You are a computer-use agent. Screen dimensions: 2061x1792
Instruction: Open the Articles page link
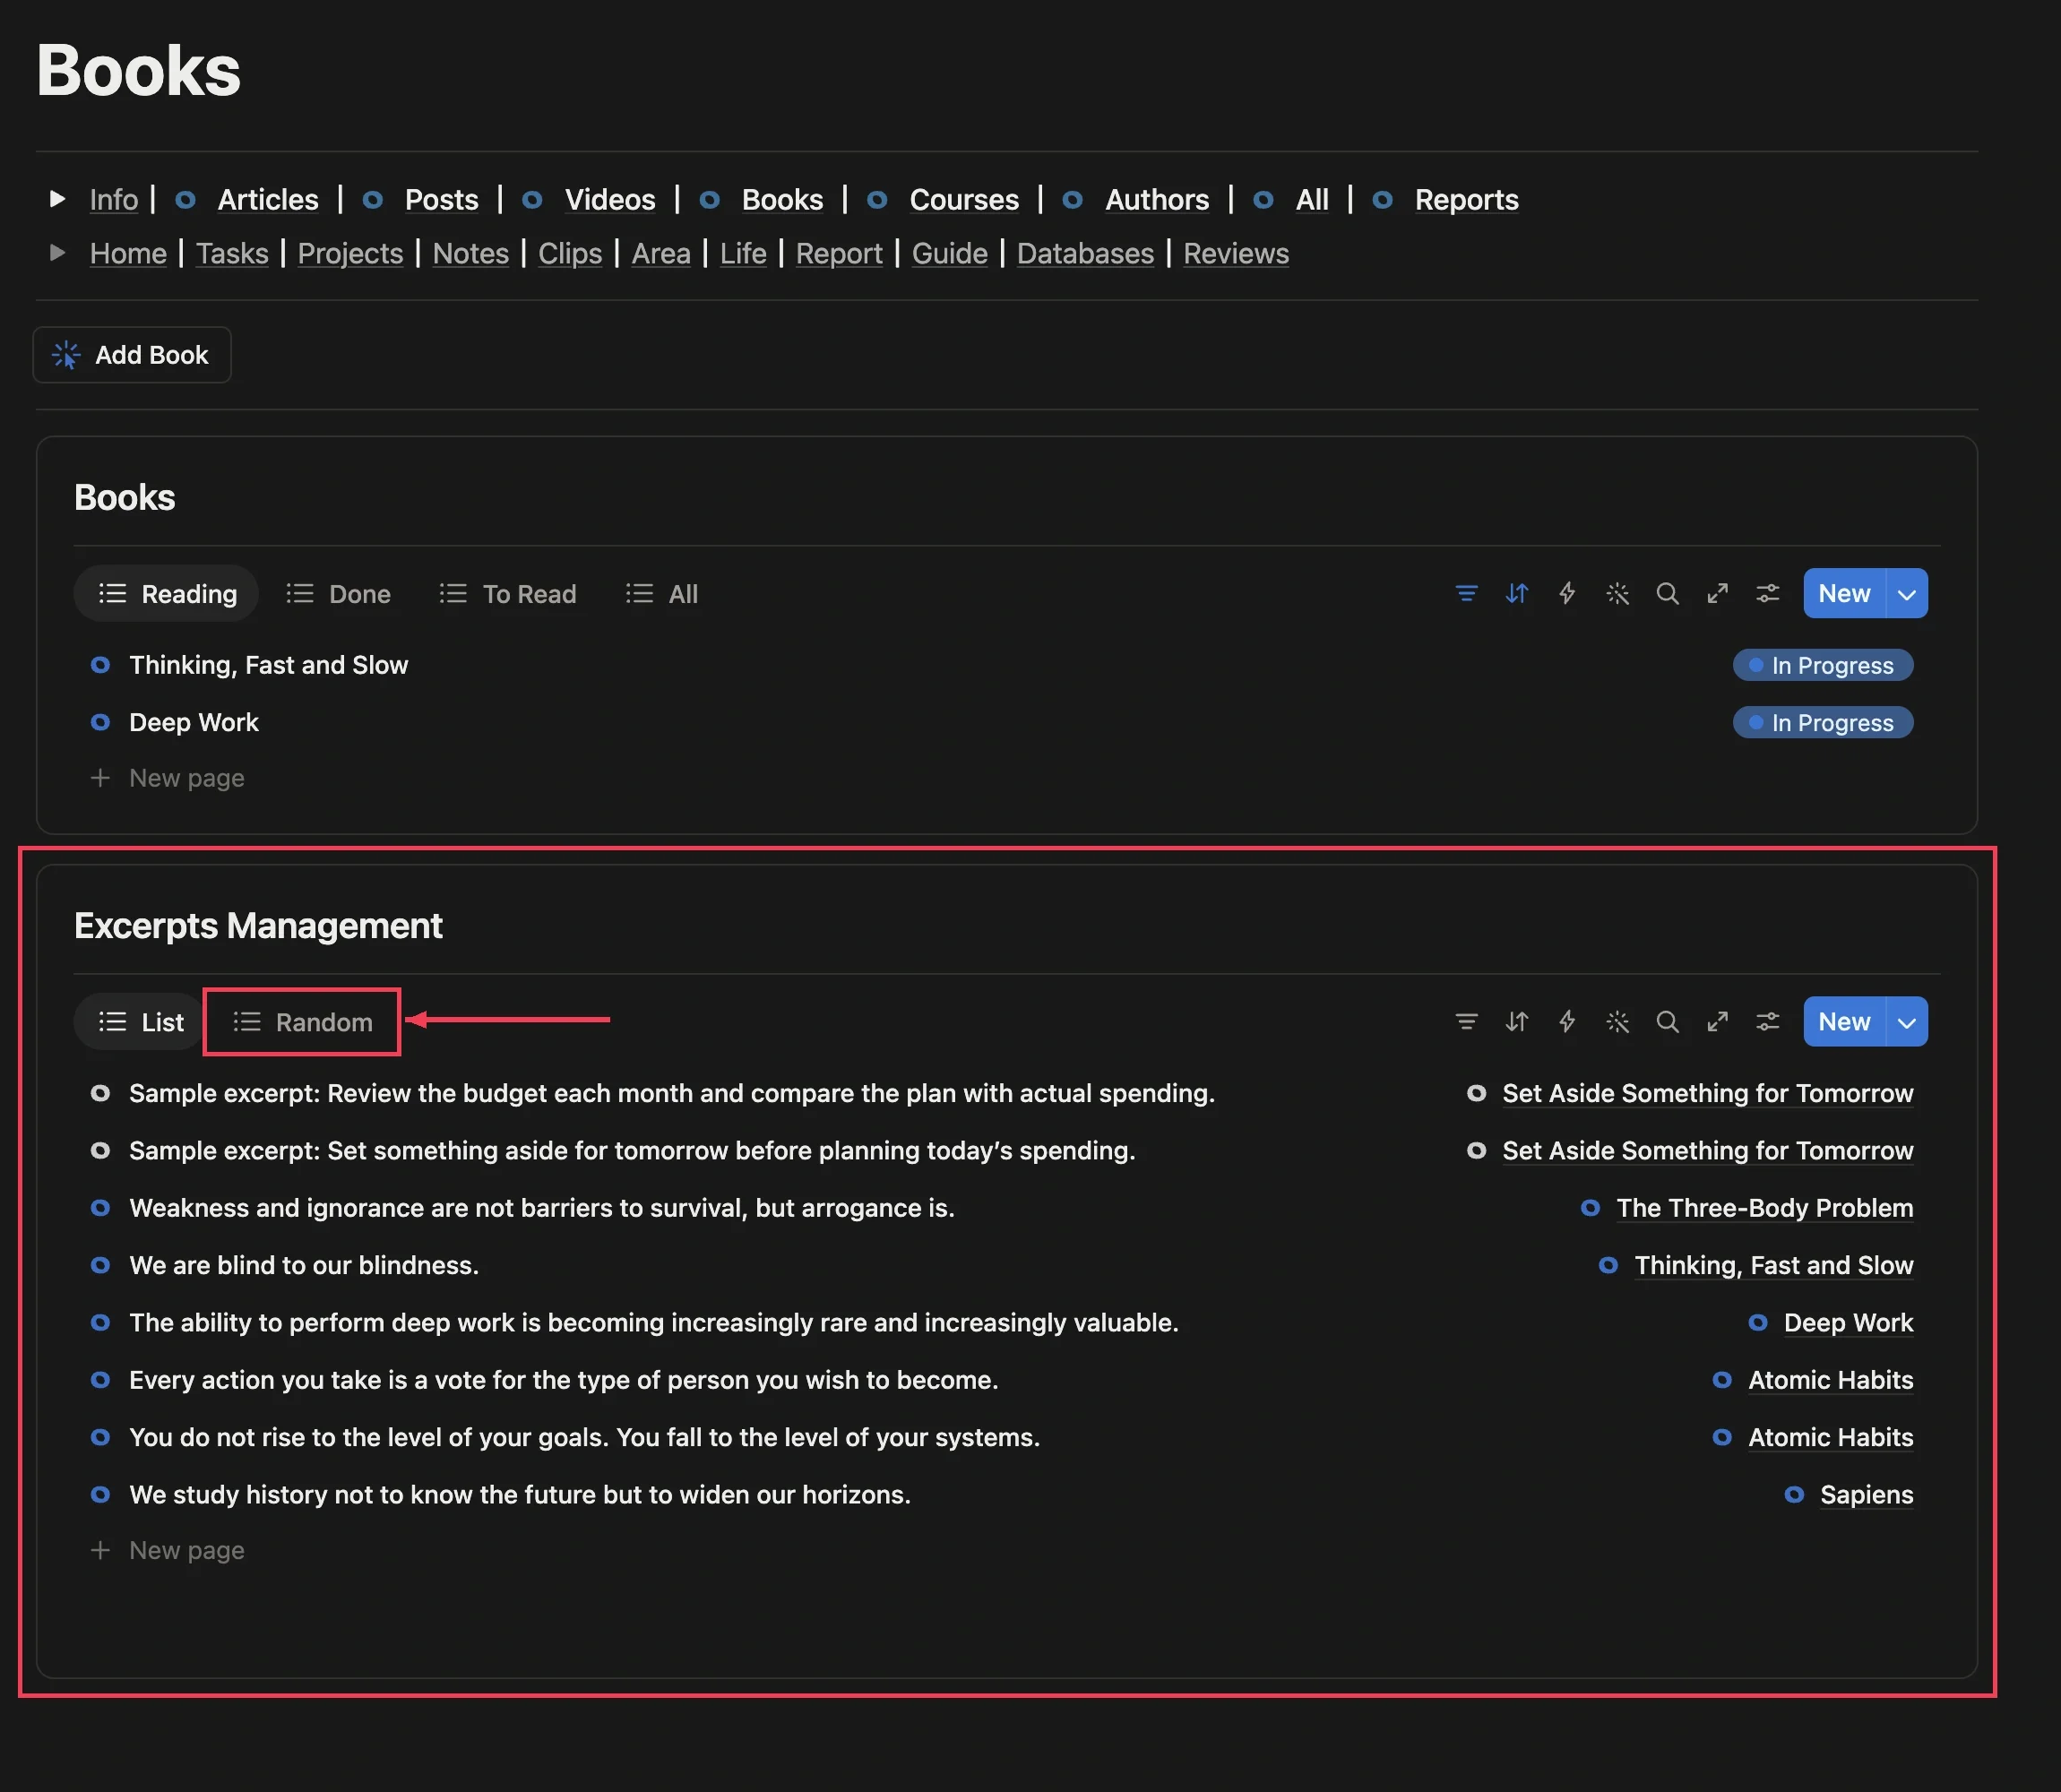(268, 200)
